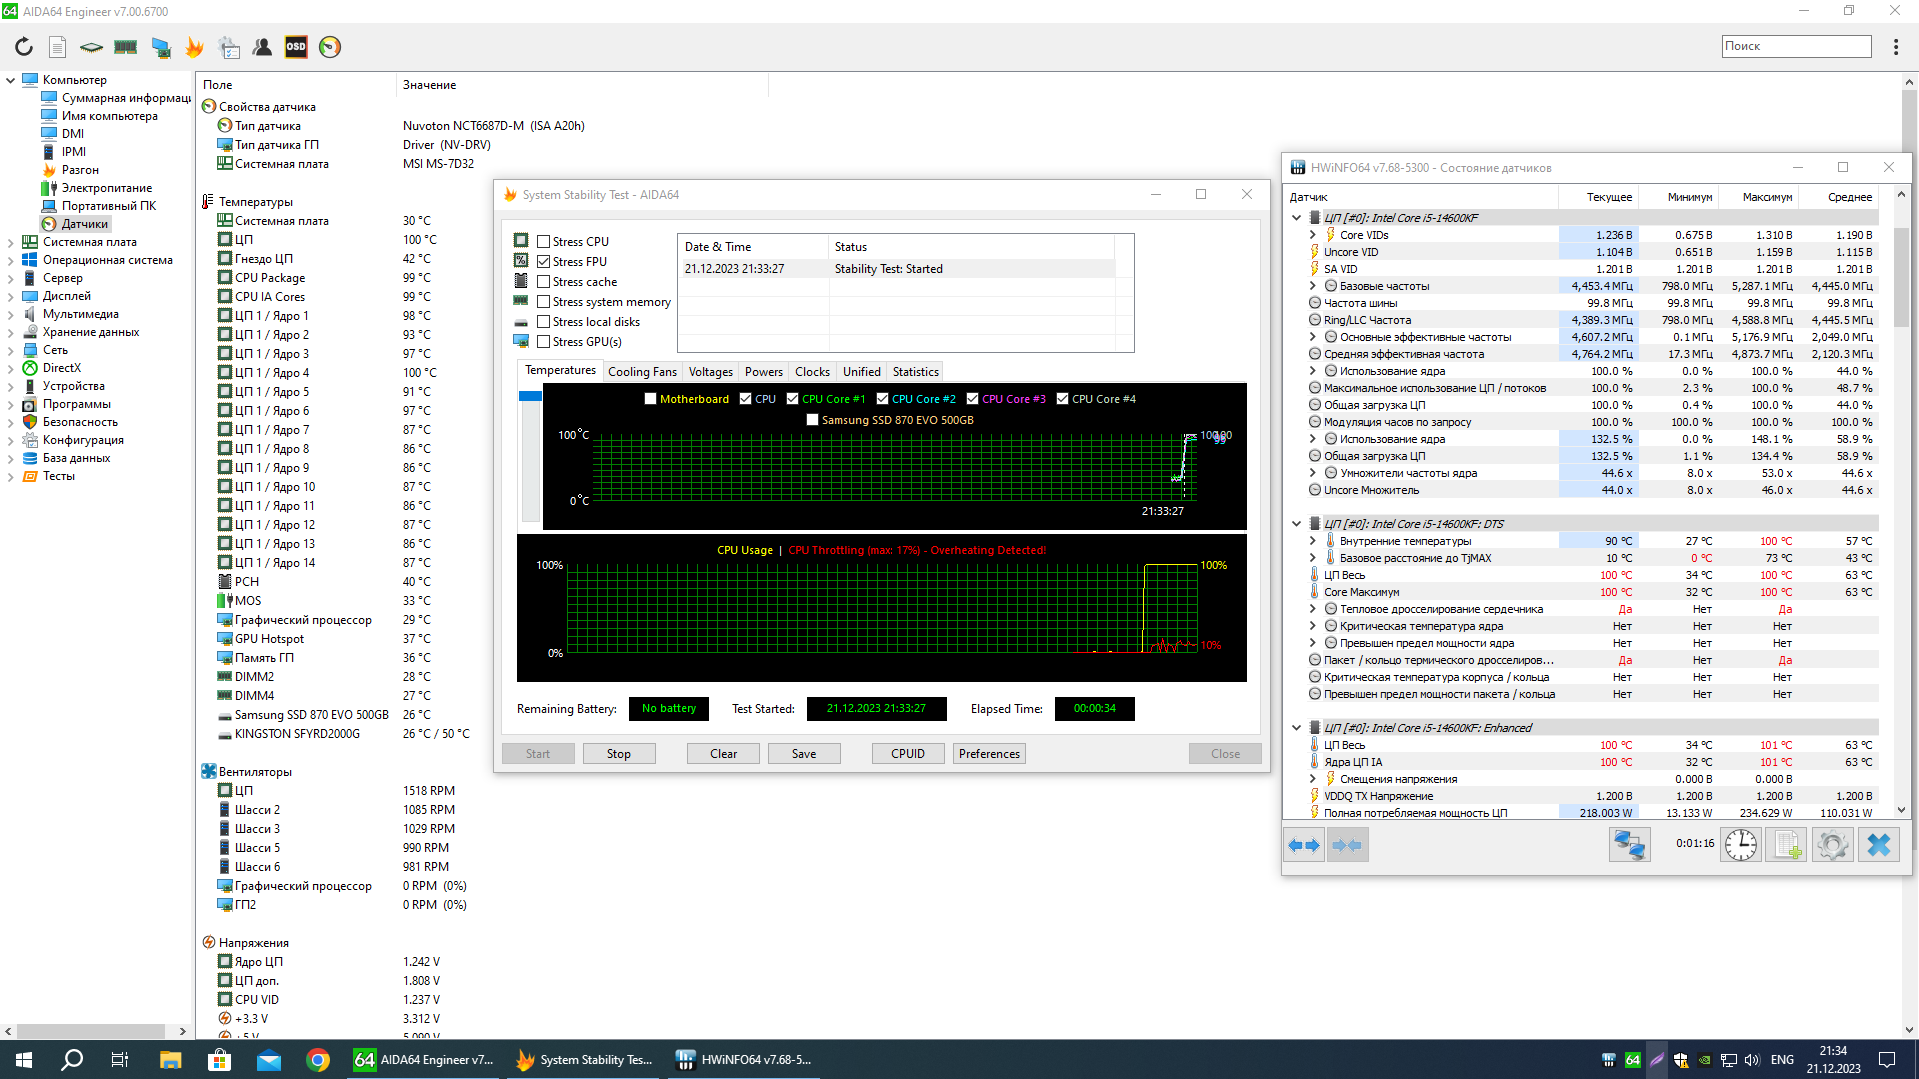Image resolution: width=1919 pixels, height=1079 pixels.
Task: Open Google Chrome from taskbar
Action: pyautogui.click(x=318, y=1060)
